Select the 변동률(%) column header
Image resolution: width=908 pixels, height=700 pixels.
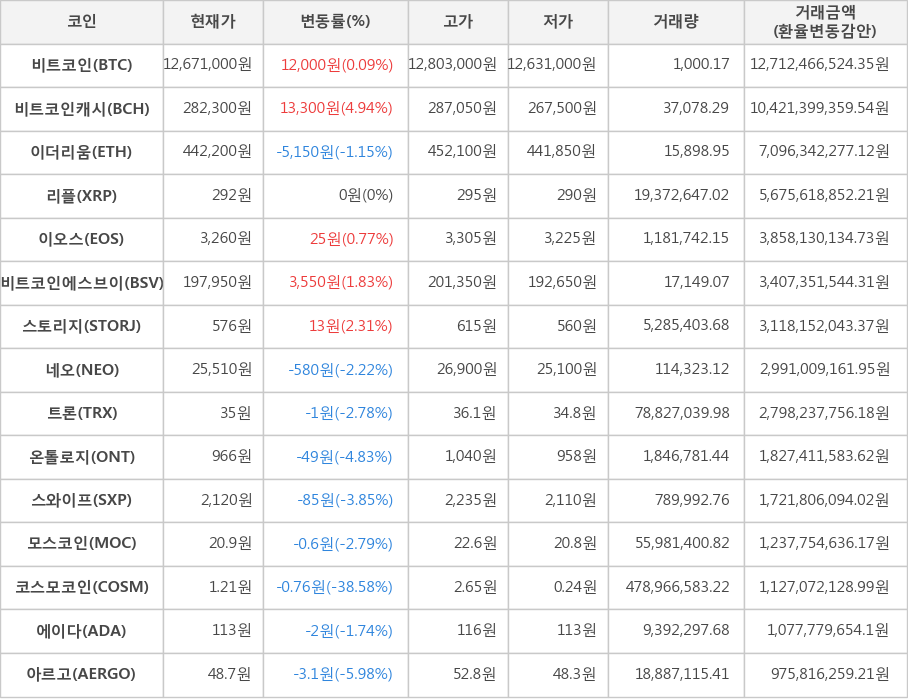pyautogui.click(x=335, y=21)
